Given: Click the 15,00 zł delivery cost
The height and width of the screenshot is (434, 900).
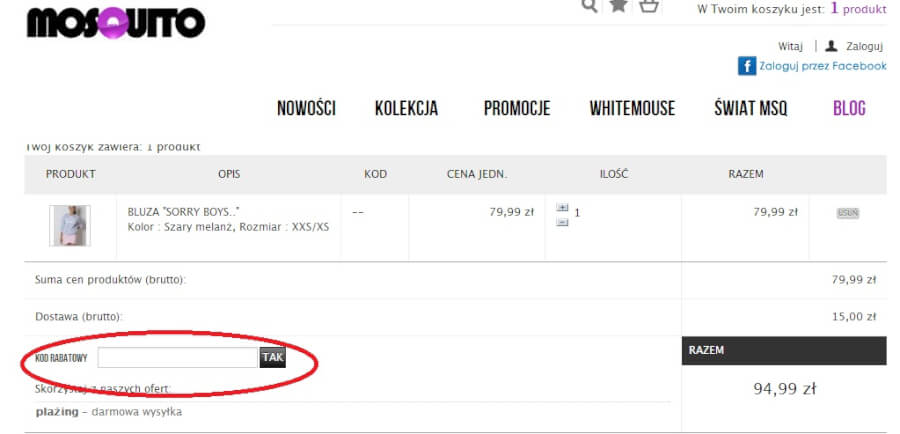Looking at the screenshot, I should tap(854, 317).
